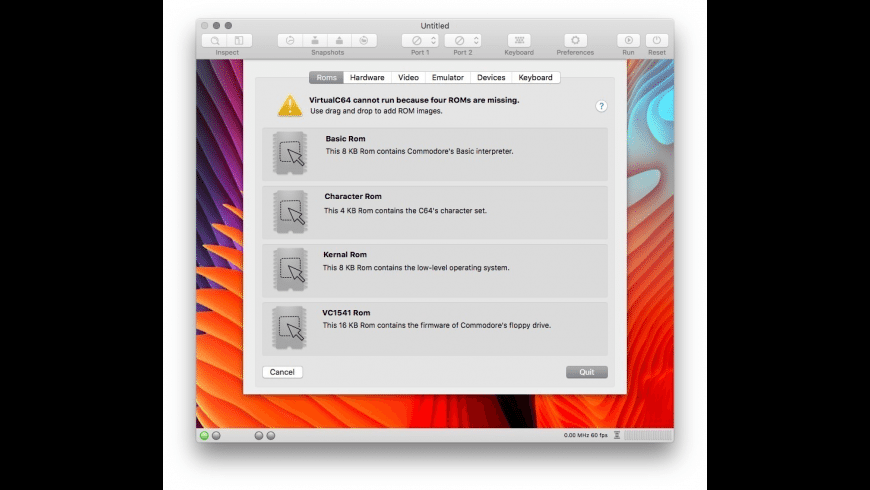Click the Cancel button

point(282,372)
